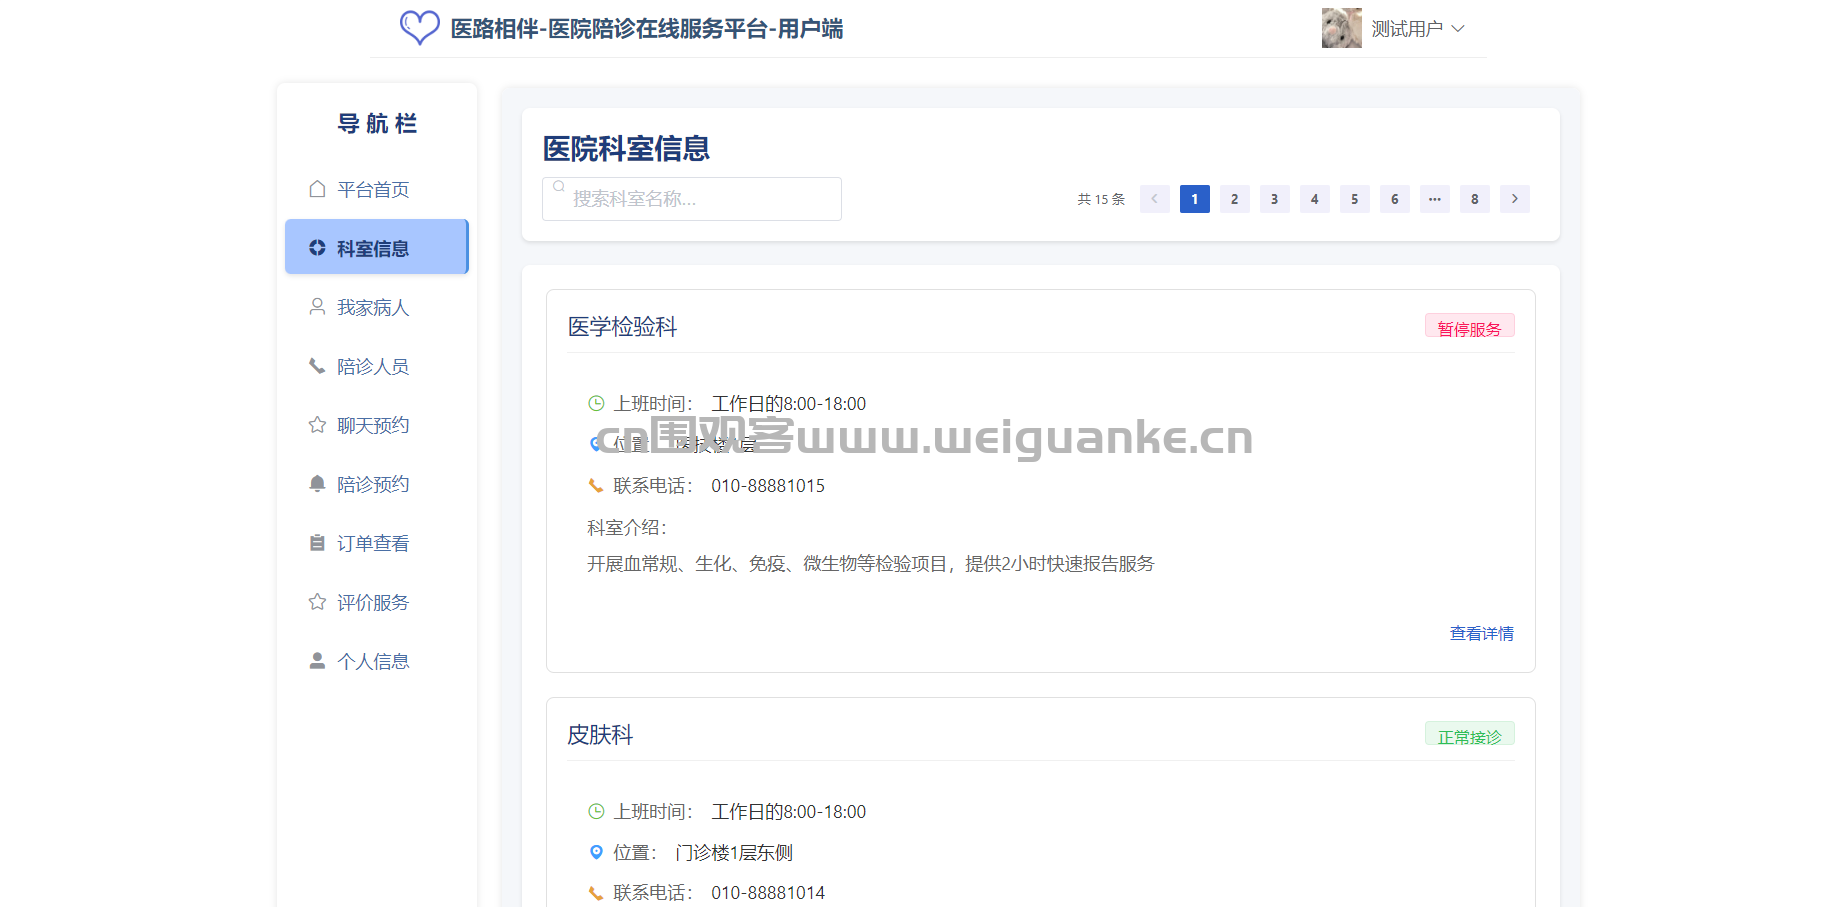Screen dimensions: 1838x907
Task: Select page 5 in the pager
Action: point(1354,199)
